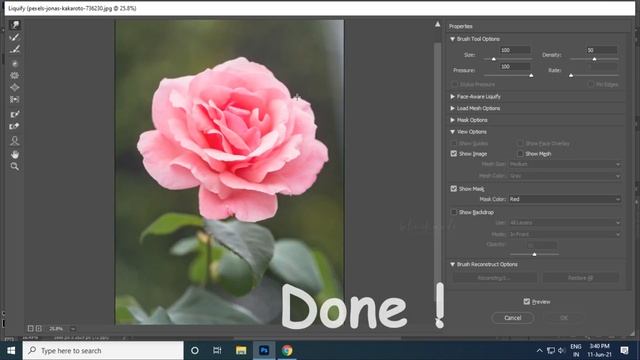Click the Reconstruct button

click(494, 278)
